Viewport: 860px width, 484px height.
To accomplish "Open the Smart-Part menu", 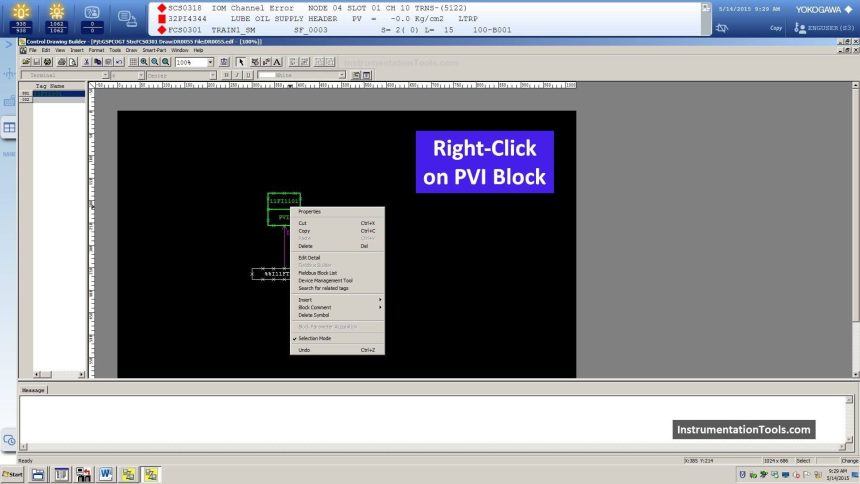I will coord(154,50).
